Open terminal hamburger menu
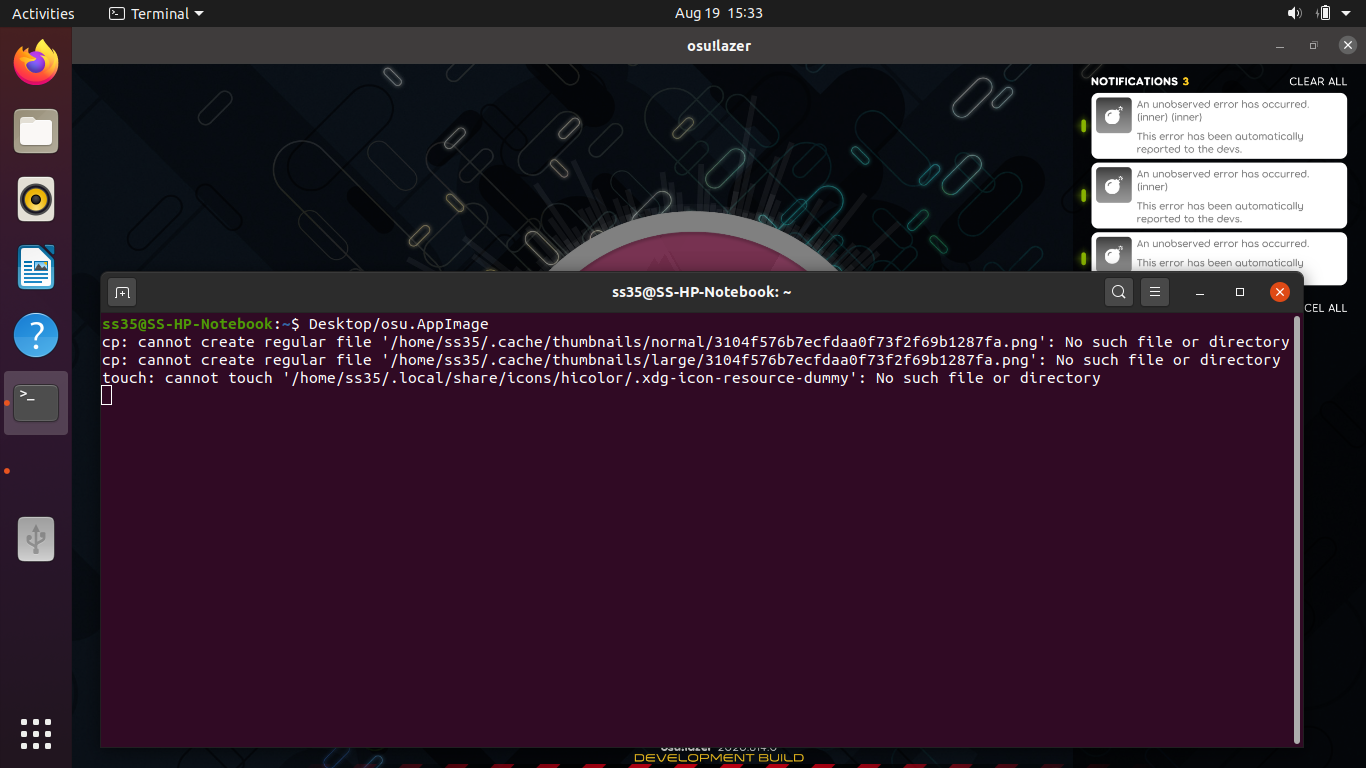Screen dimensions: 1366x768 [x=1154, y=292]
